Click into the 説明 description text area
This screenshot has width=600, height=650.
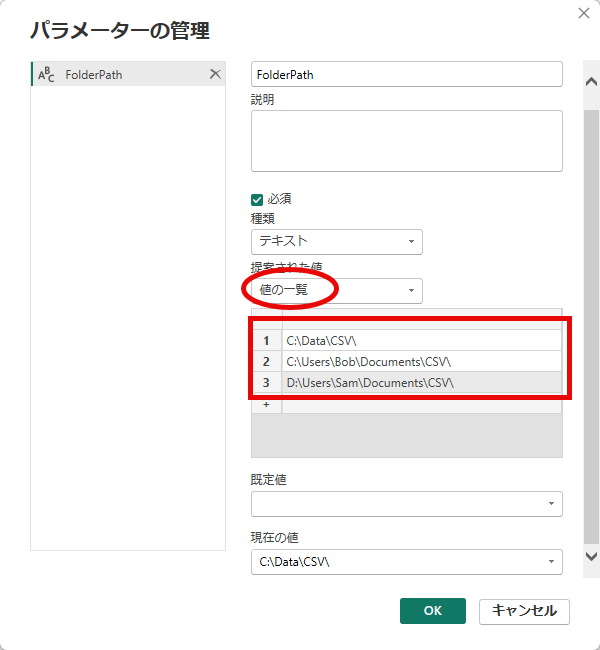(407, 141)
